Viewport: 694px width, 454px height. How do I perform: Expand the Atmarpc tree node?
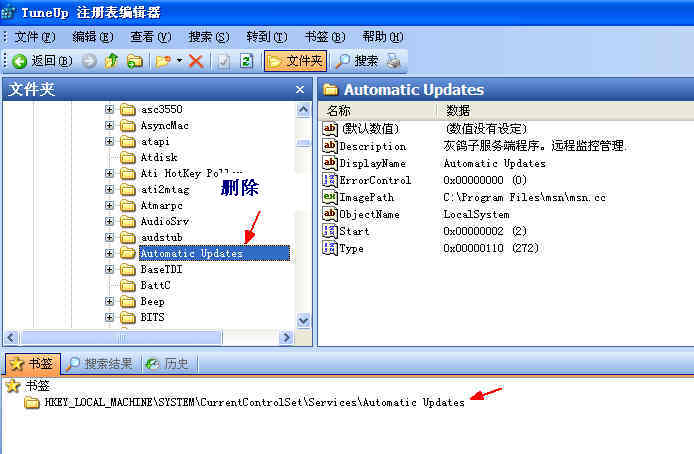tap(109, 205)
